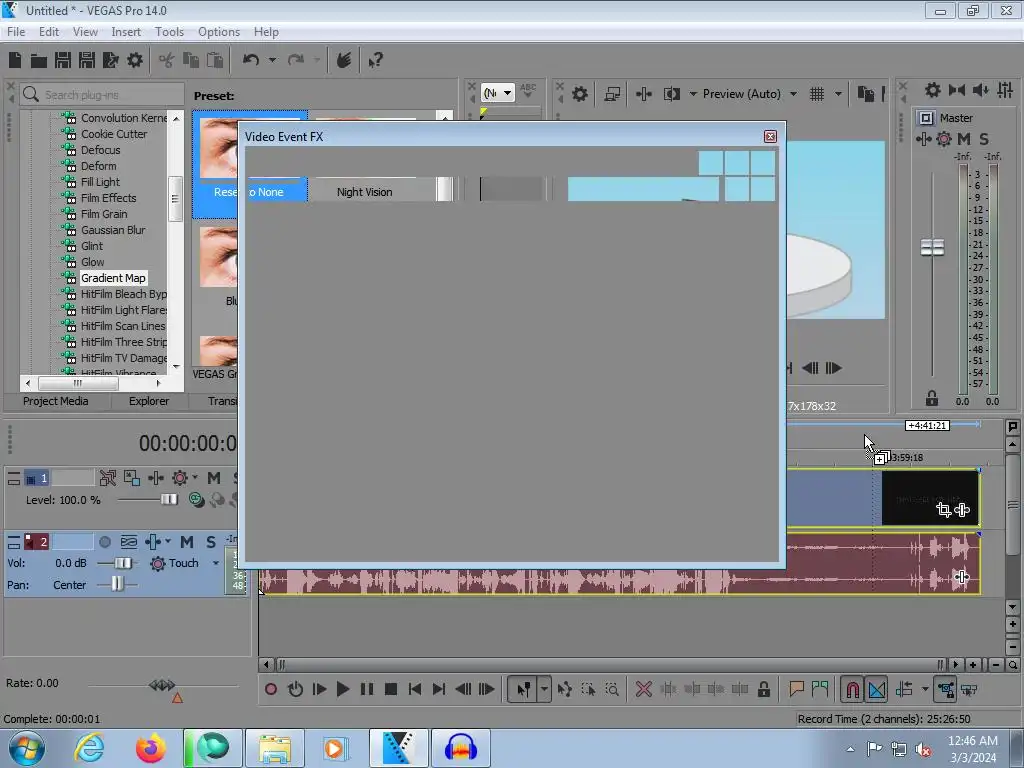Save the project with the Save icon

[x=63, y=60]
